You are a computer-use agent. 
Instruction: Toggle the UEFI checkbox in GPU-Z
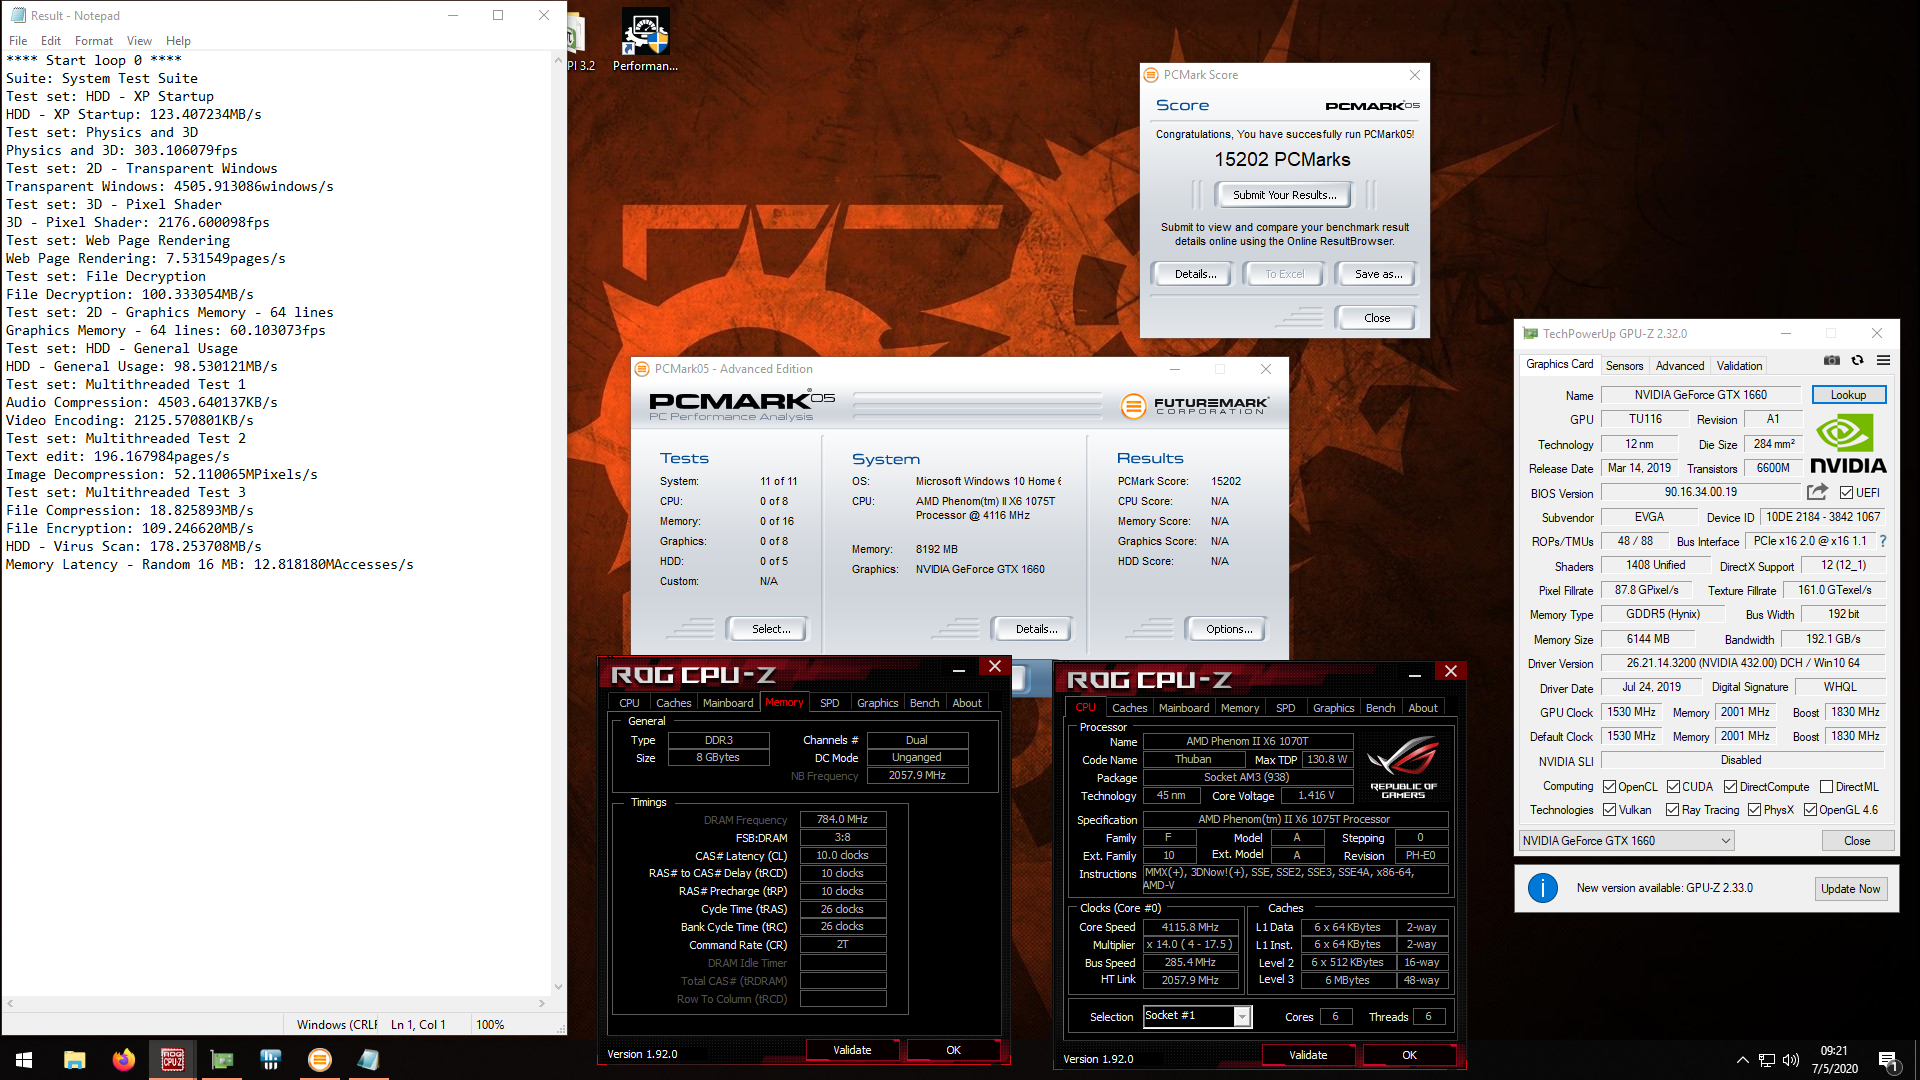1846,492
